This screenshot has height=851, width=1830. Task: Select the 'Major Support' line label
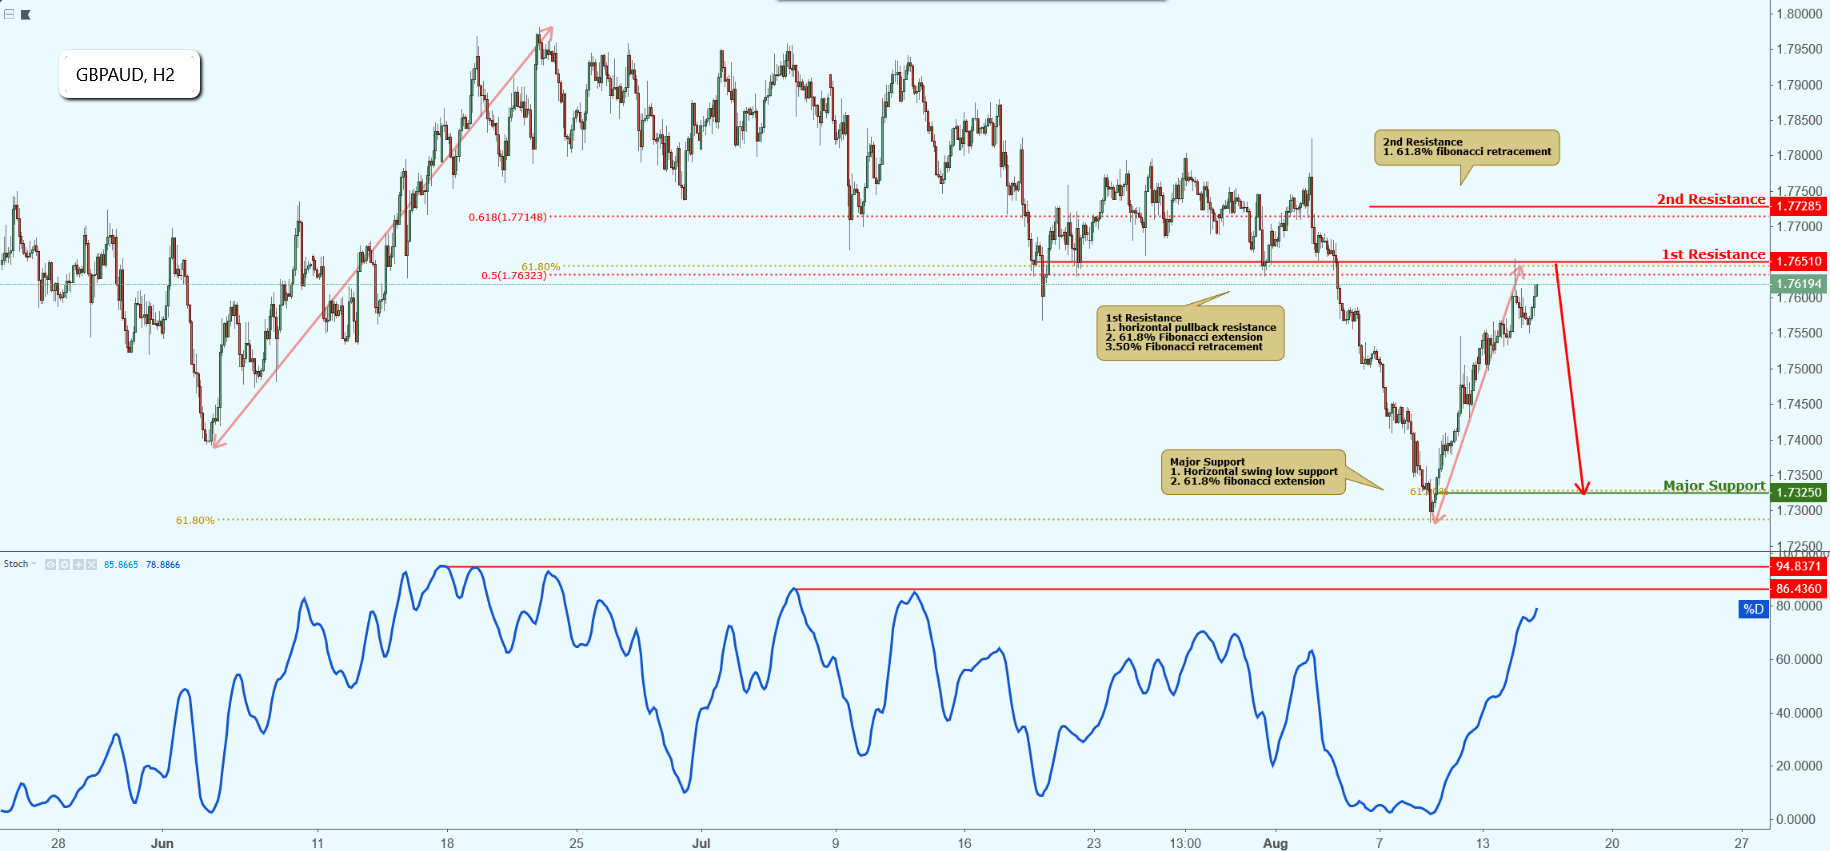coord(1714,485)
